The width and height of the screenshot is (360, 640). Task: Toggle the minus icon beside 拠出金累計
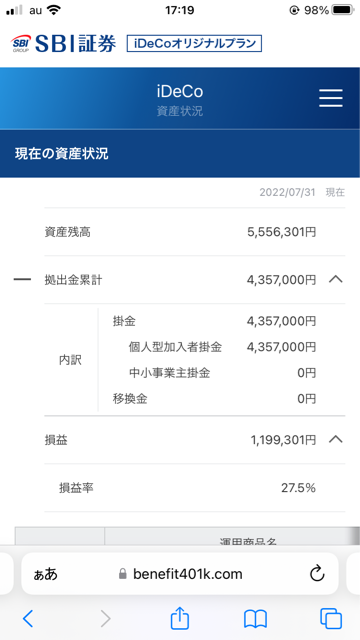(x=22, y=280)
